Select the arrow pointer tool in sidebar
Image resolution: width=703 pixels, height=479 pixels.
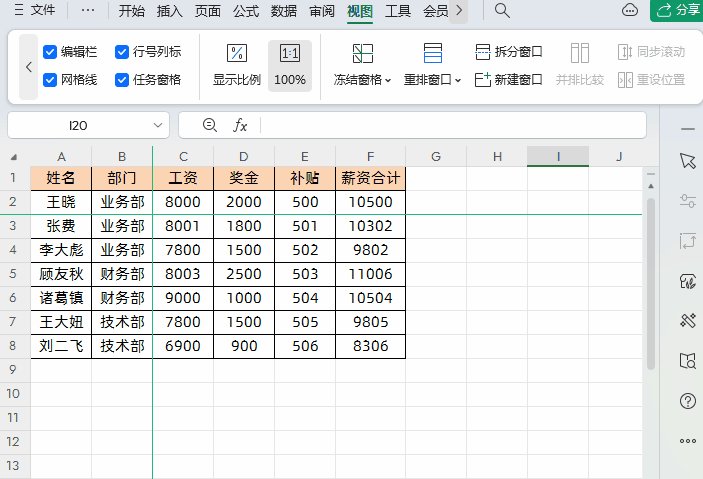687,161
